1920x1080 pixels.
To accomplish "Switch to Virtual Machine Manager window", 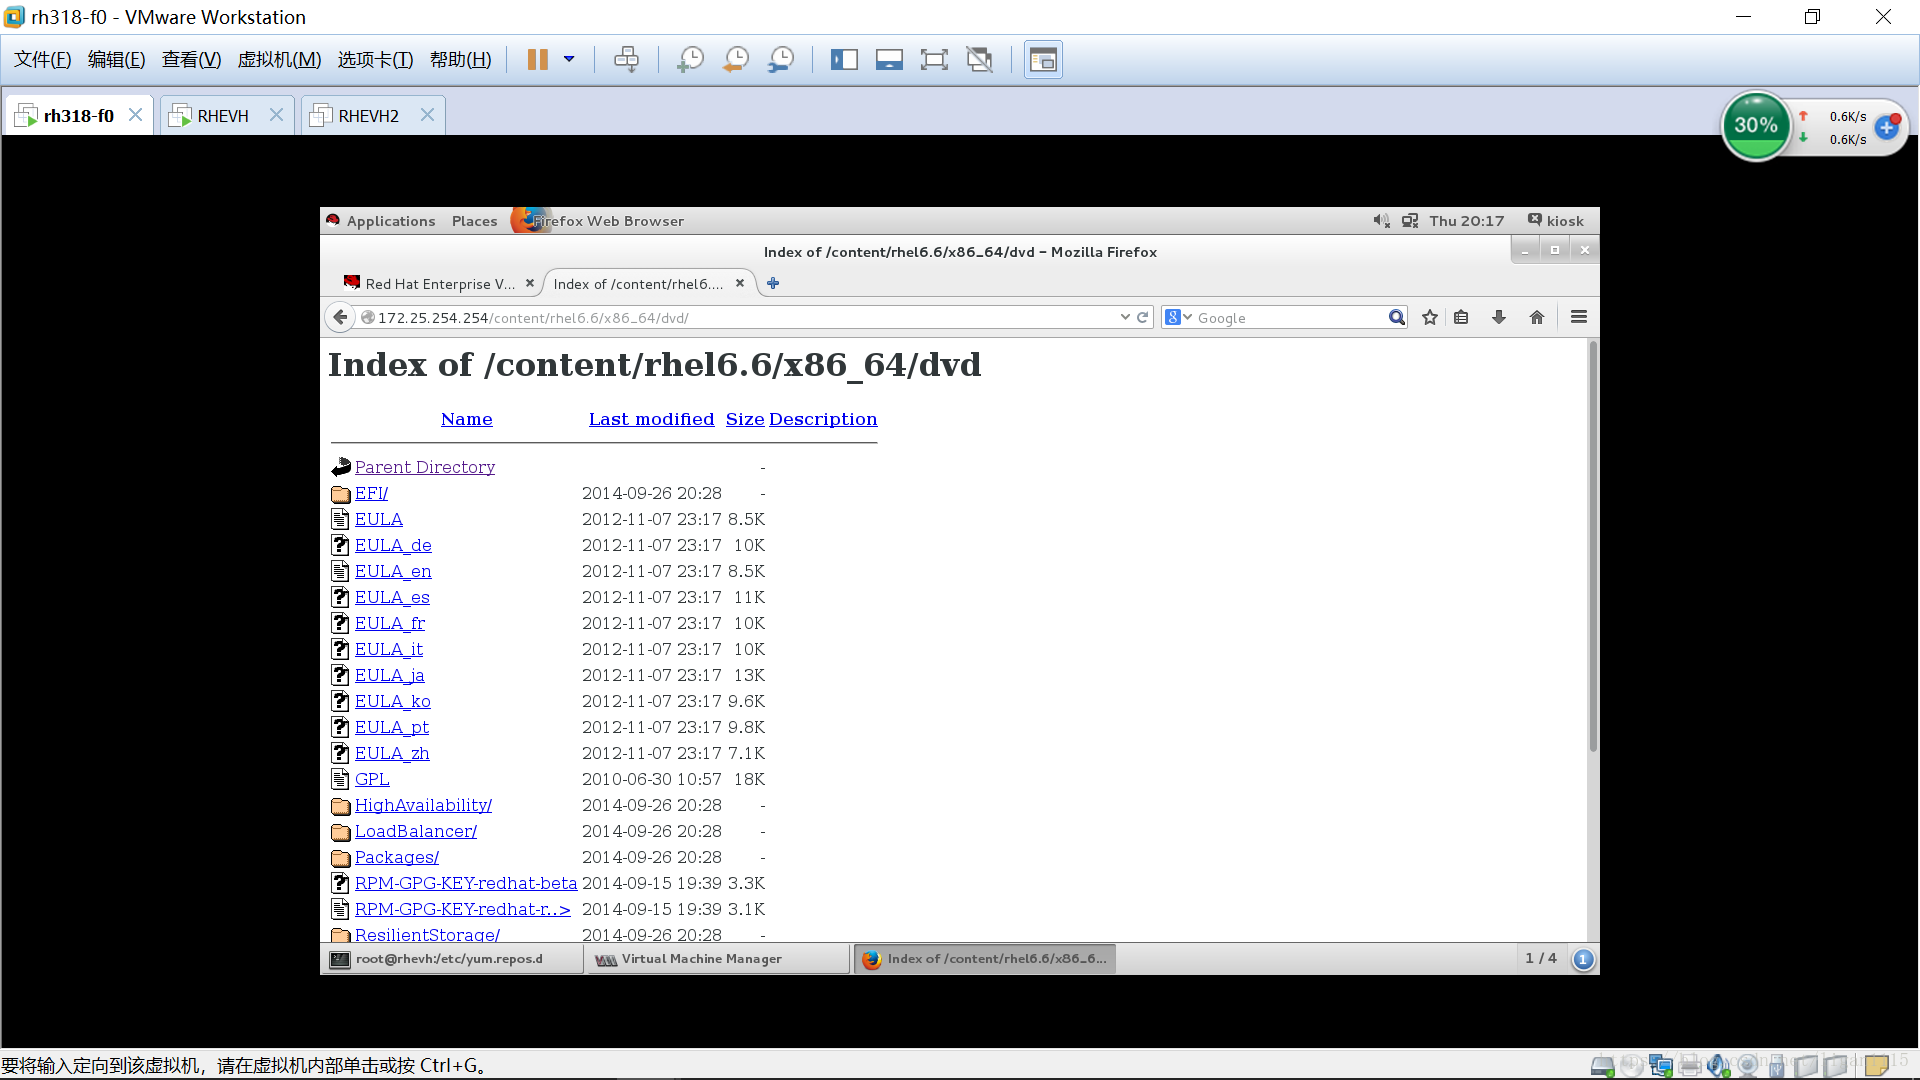I will click(x=716, y=959).
